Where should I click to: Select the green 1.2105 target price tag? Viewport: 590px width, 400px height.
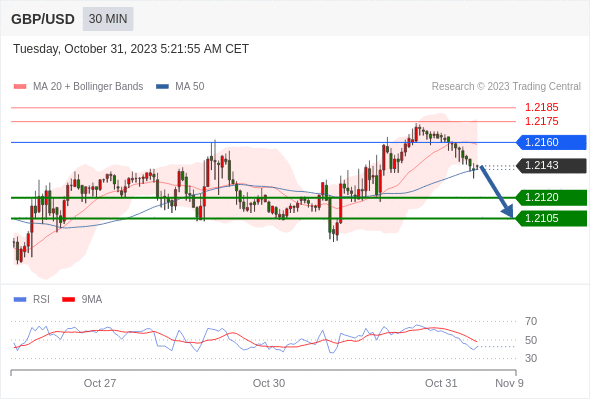[551, 218]
